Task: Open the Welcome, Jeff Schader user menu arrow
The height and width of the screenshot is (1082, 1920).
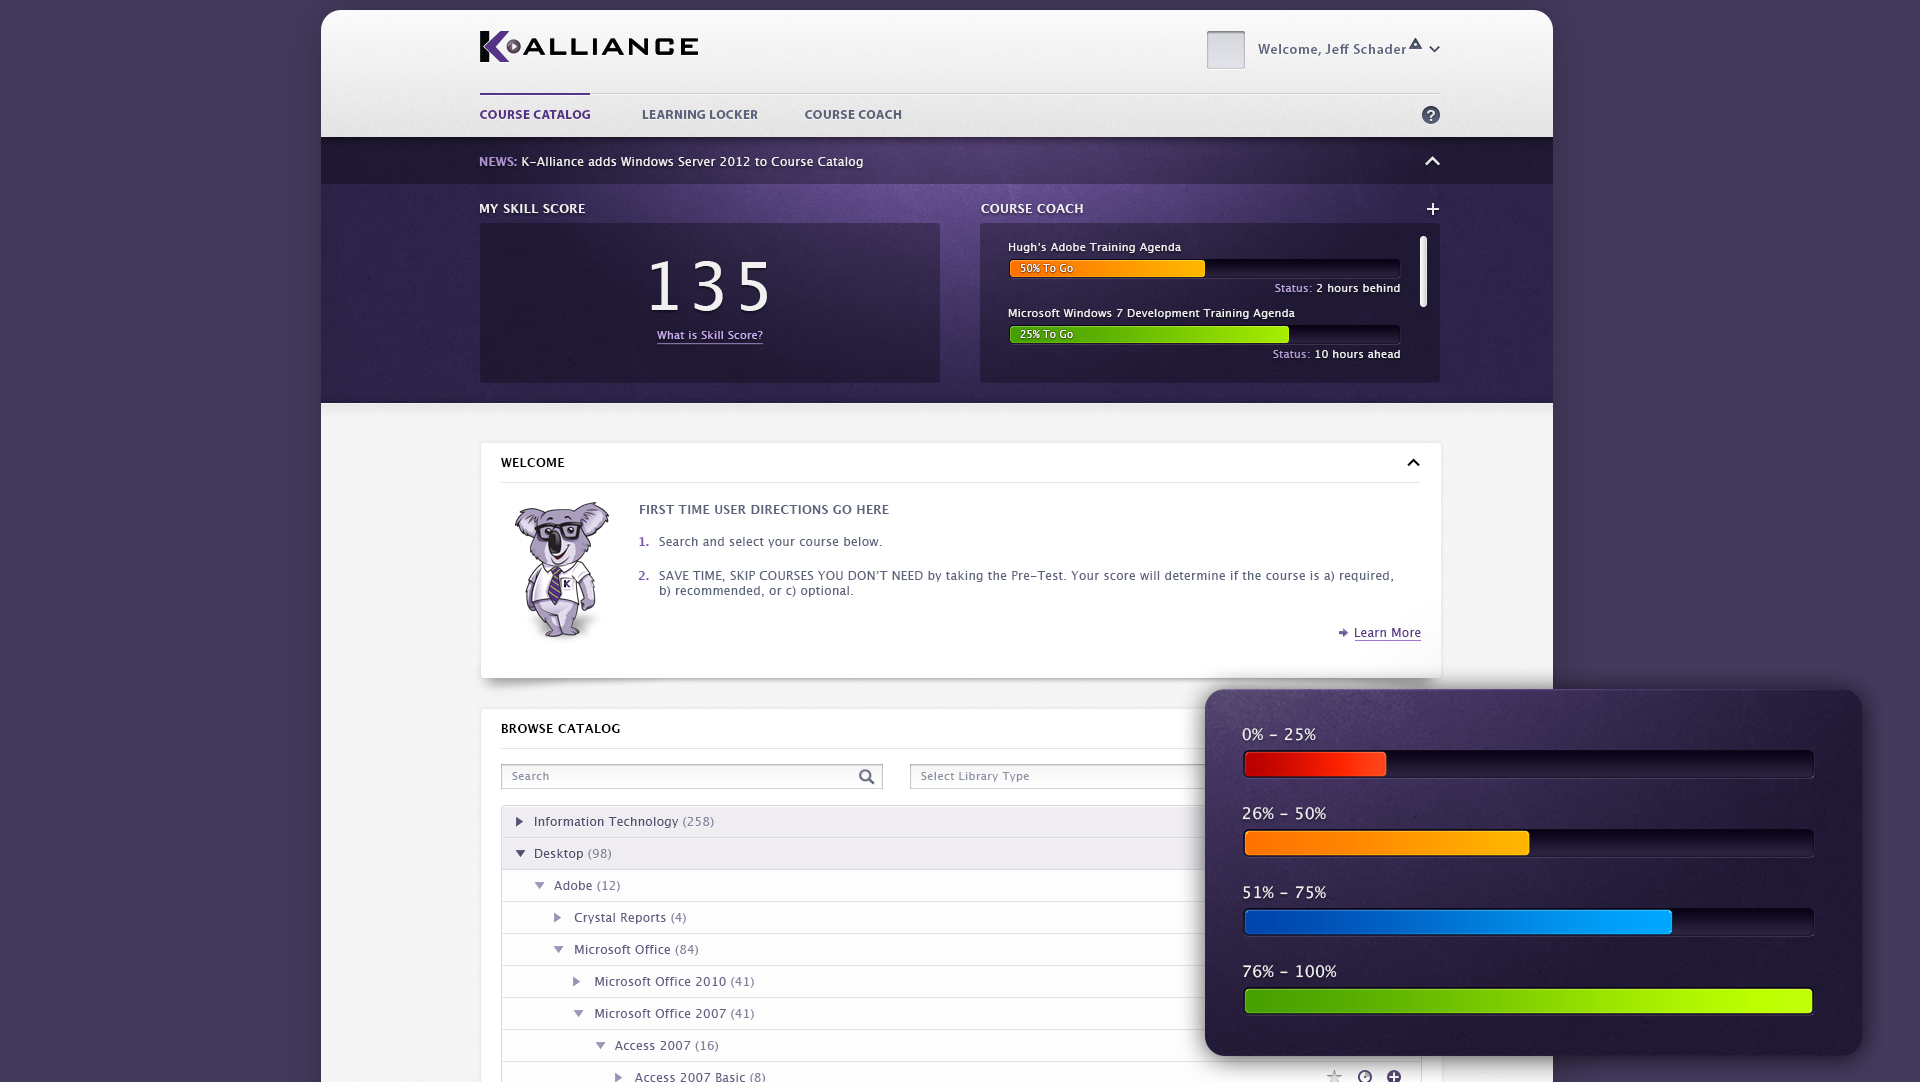Action: pyautogui.click(x=1435, y=49)
